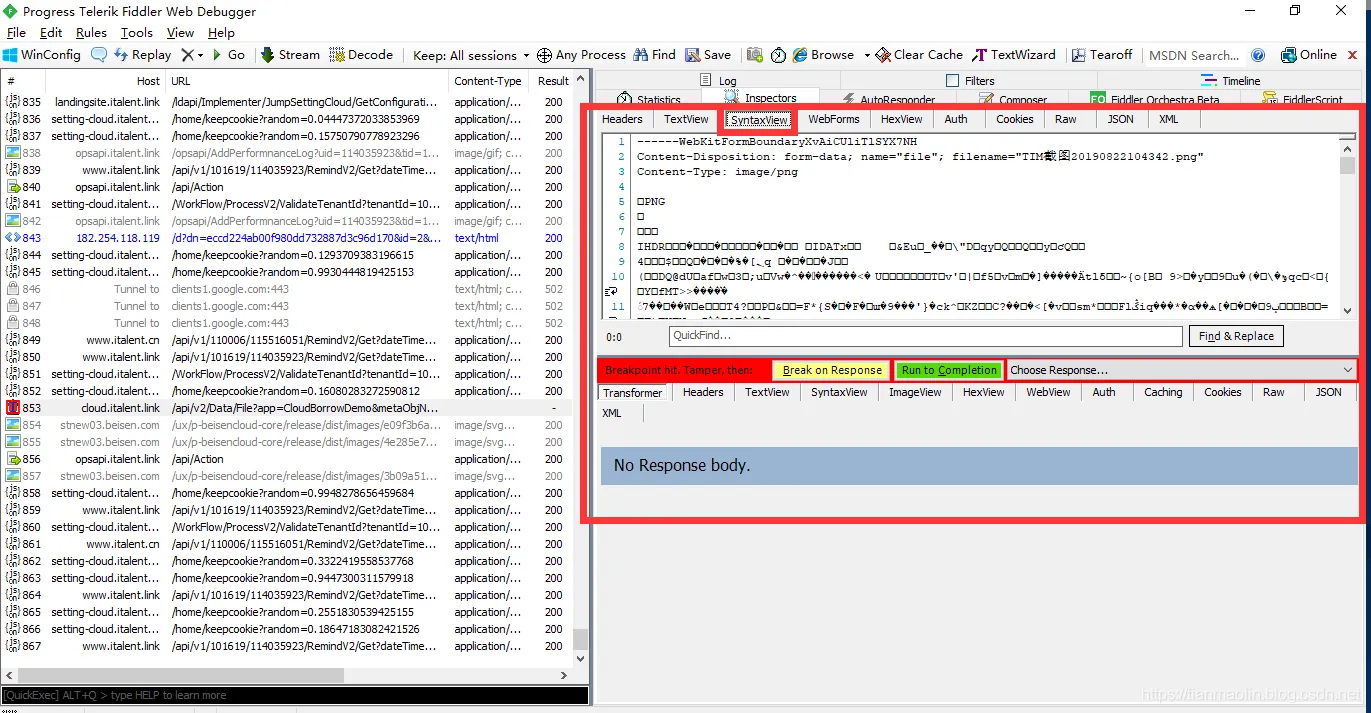
Task: Switch to the Inspectors tab
Action: click(x=760, y=98)
